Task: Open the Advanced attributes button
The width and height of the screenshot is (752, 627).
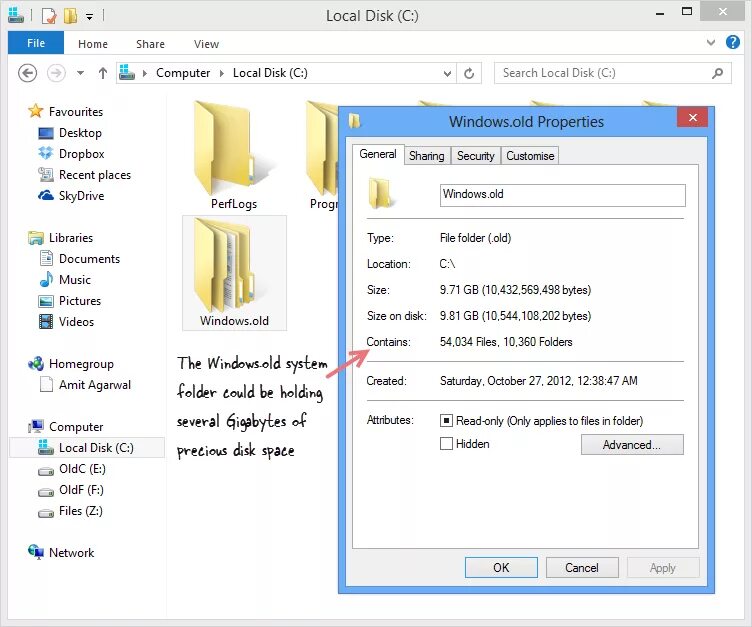Action: (x=632, y=445)
